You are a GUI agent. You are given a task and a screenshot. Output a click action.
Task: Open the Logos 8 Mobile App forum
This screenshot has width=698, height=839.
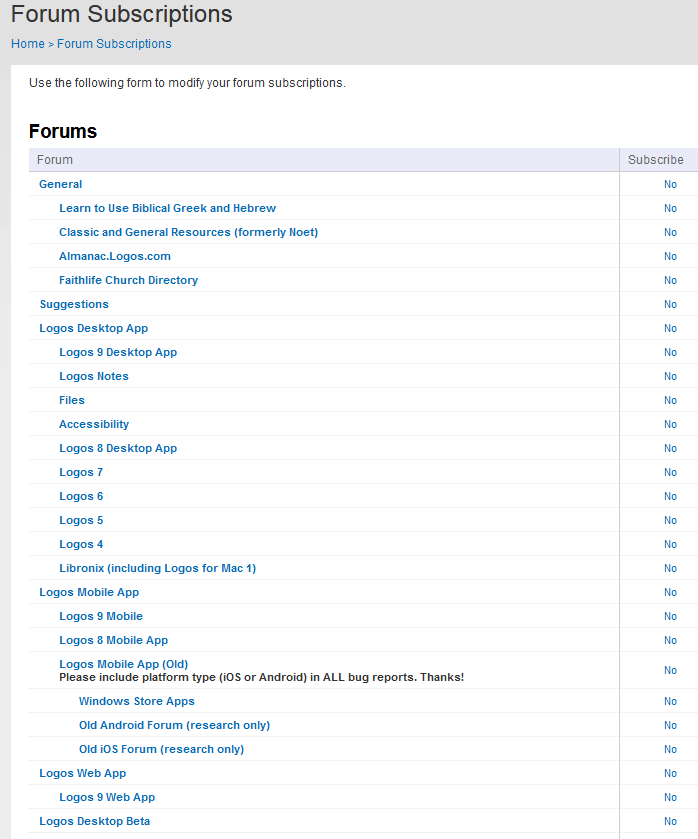(113, 640)
